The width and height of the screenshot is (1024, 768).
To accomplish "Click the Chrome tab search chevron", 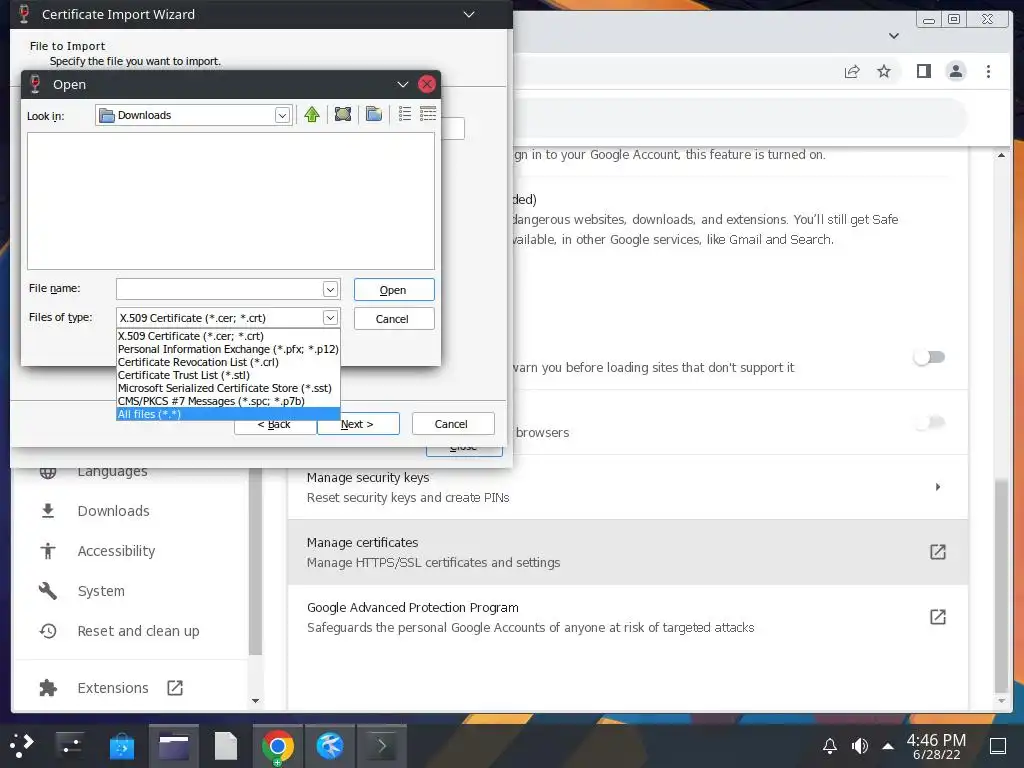I will pyautogui.click(x=894, y=36).
